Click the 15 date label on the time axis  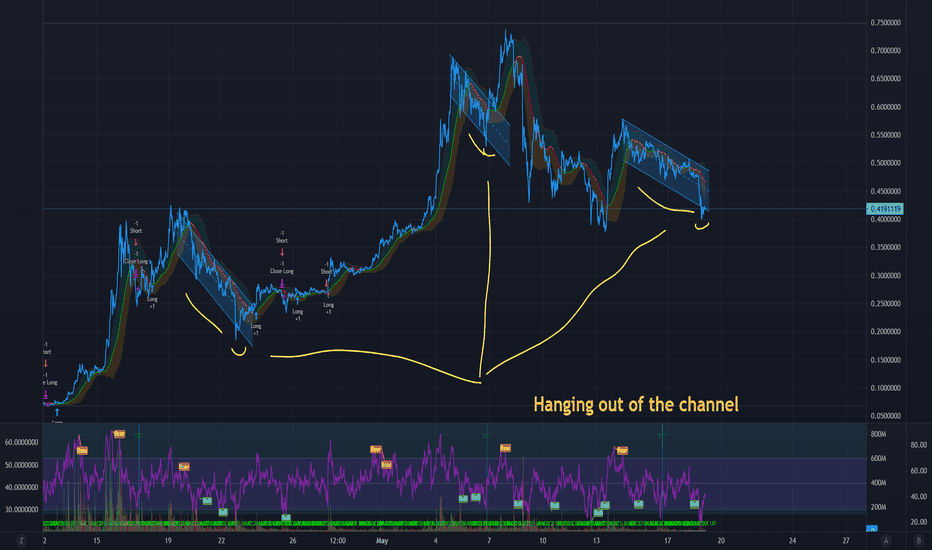97,540
